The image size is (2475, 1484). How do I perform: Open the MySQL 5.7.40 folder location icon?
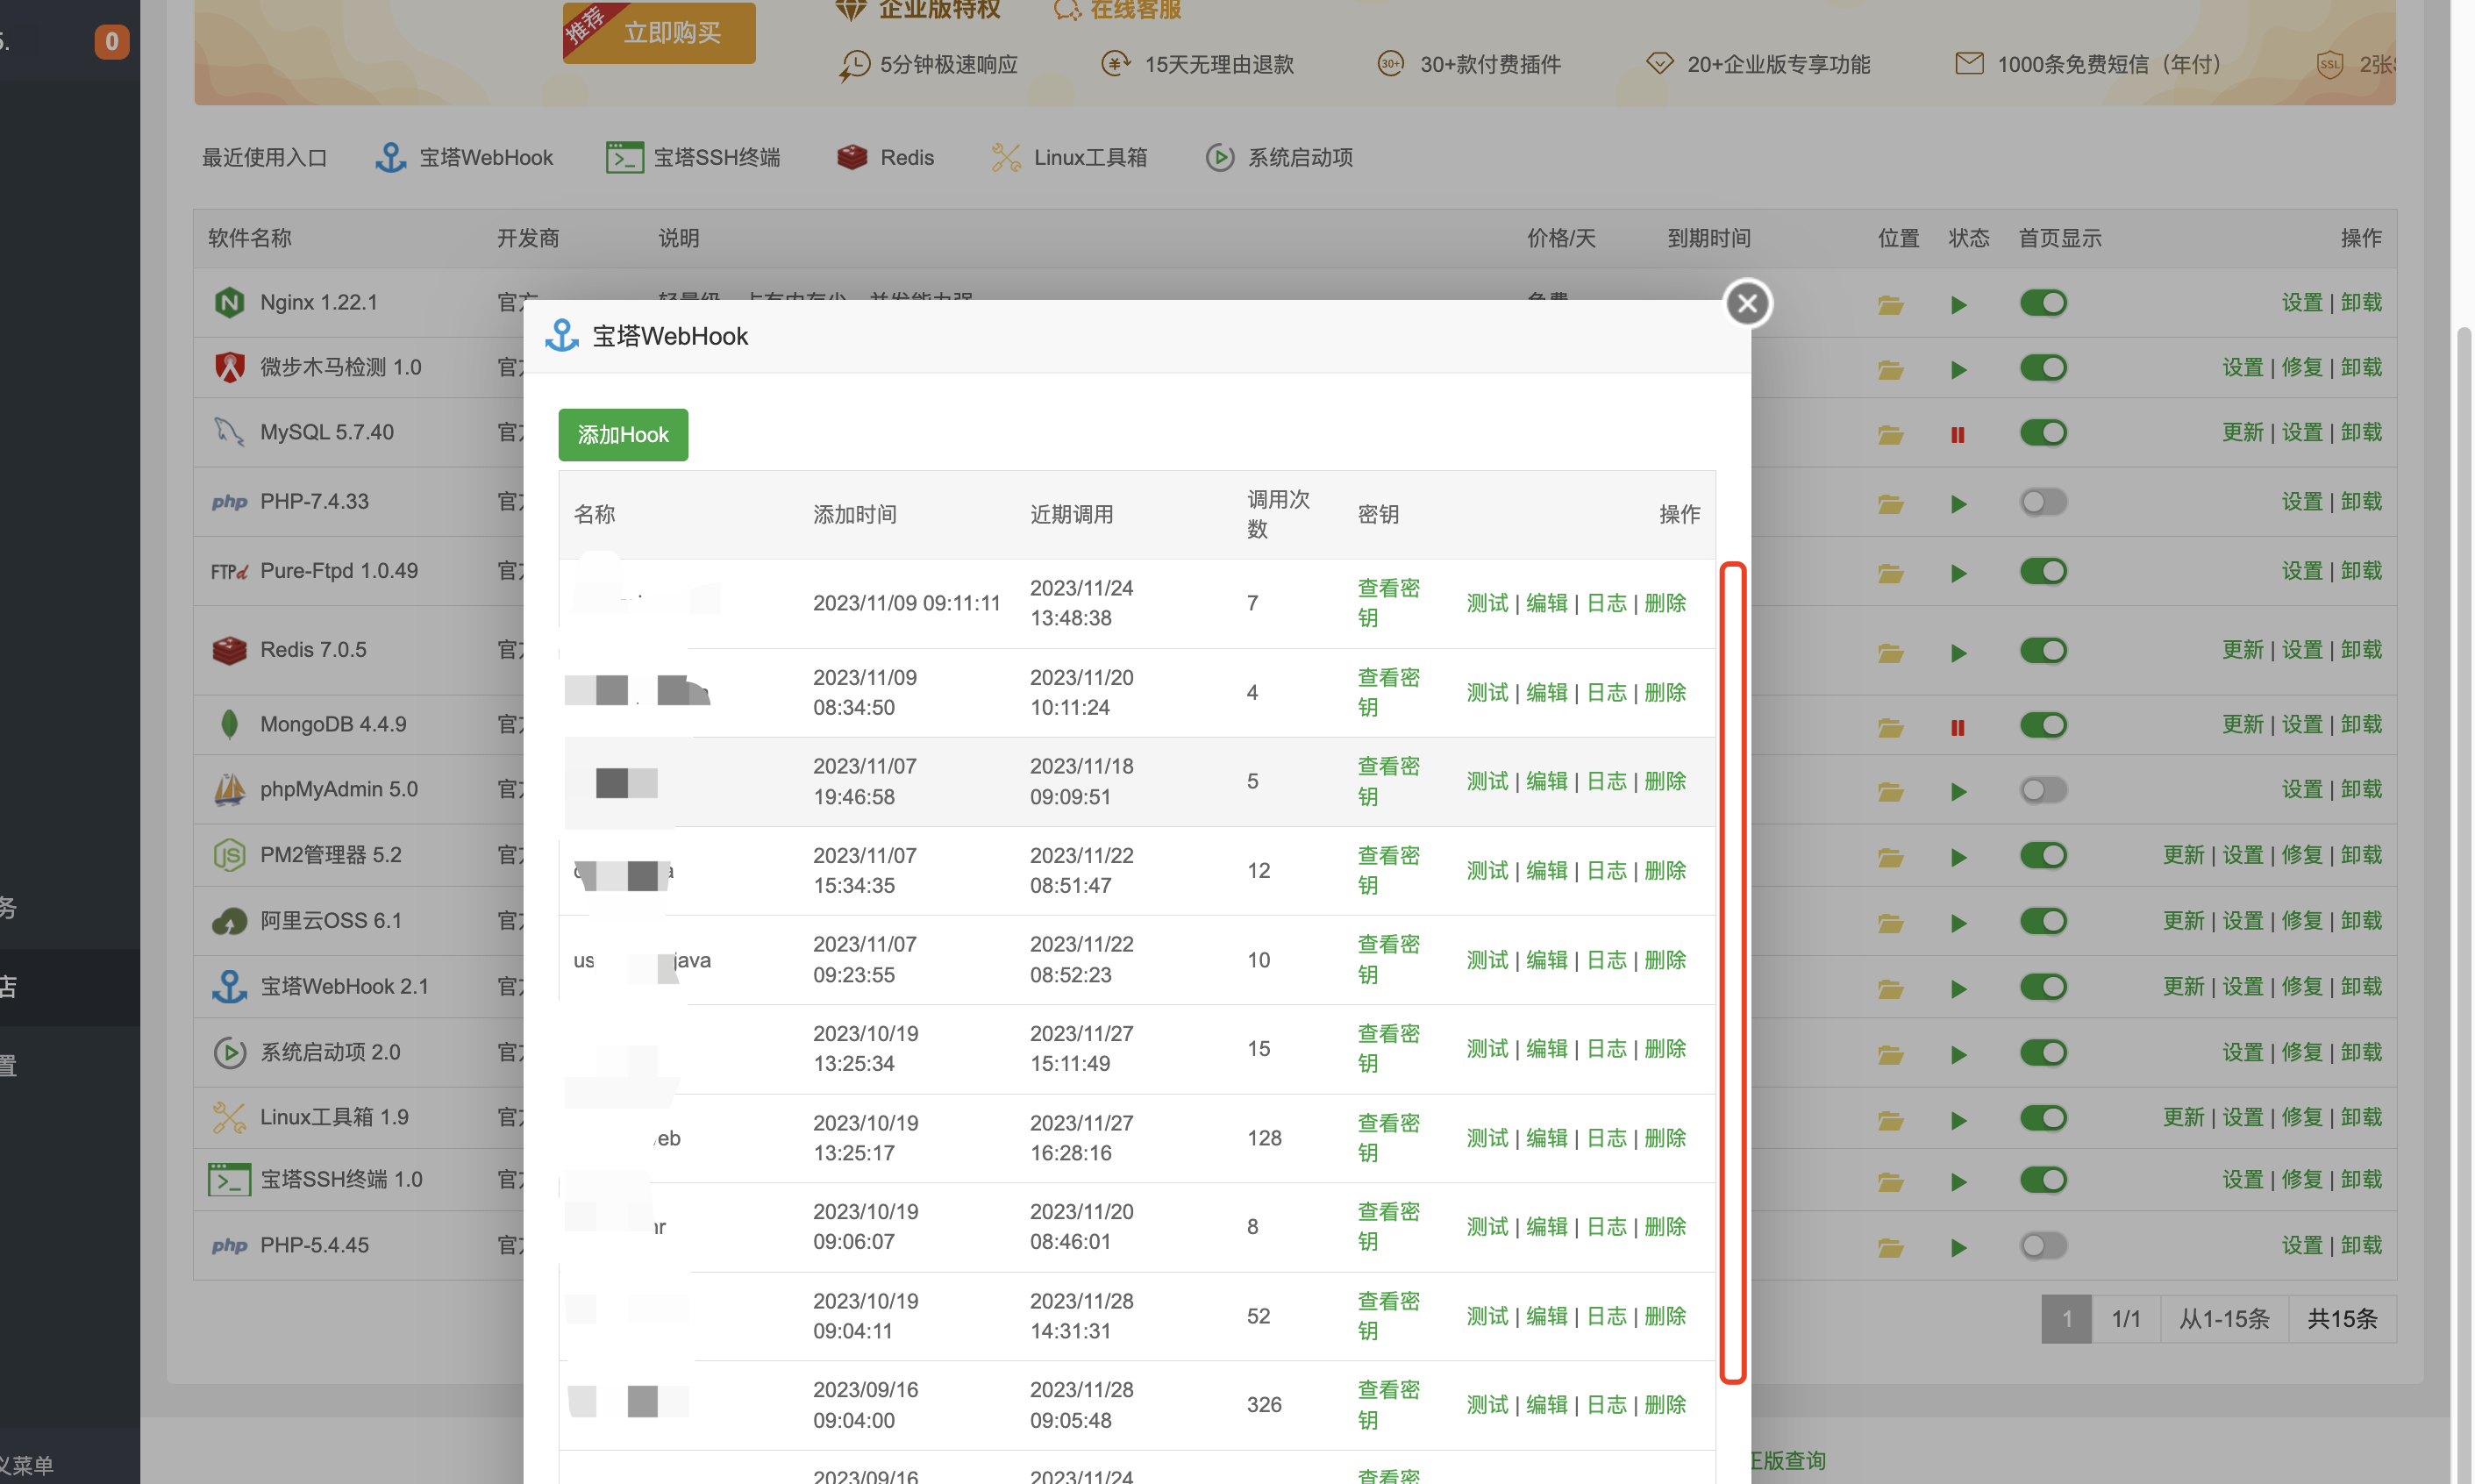coord(1890,434)
